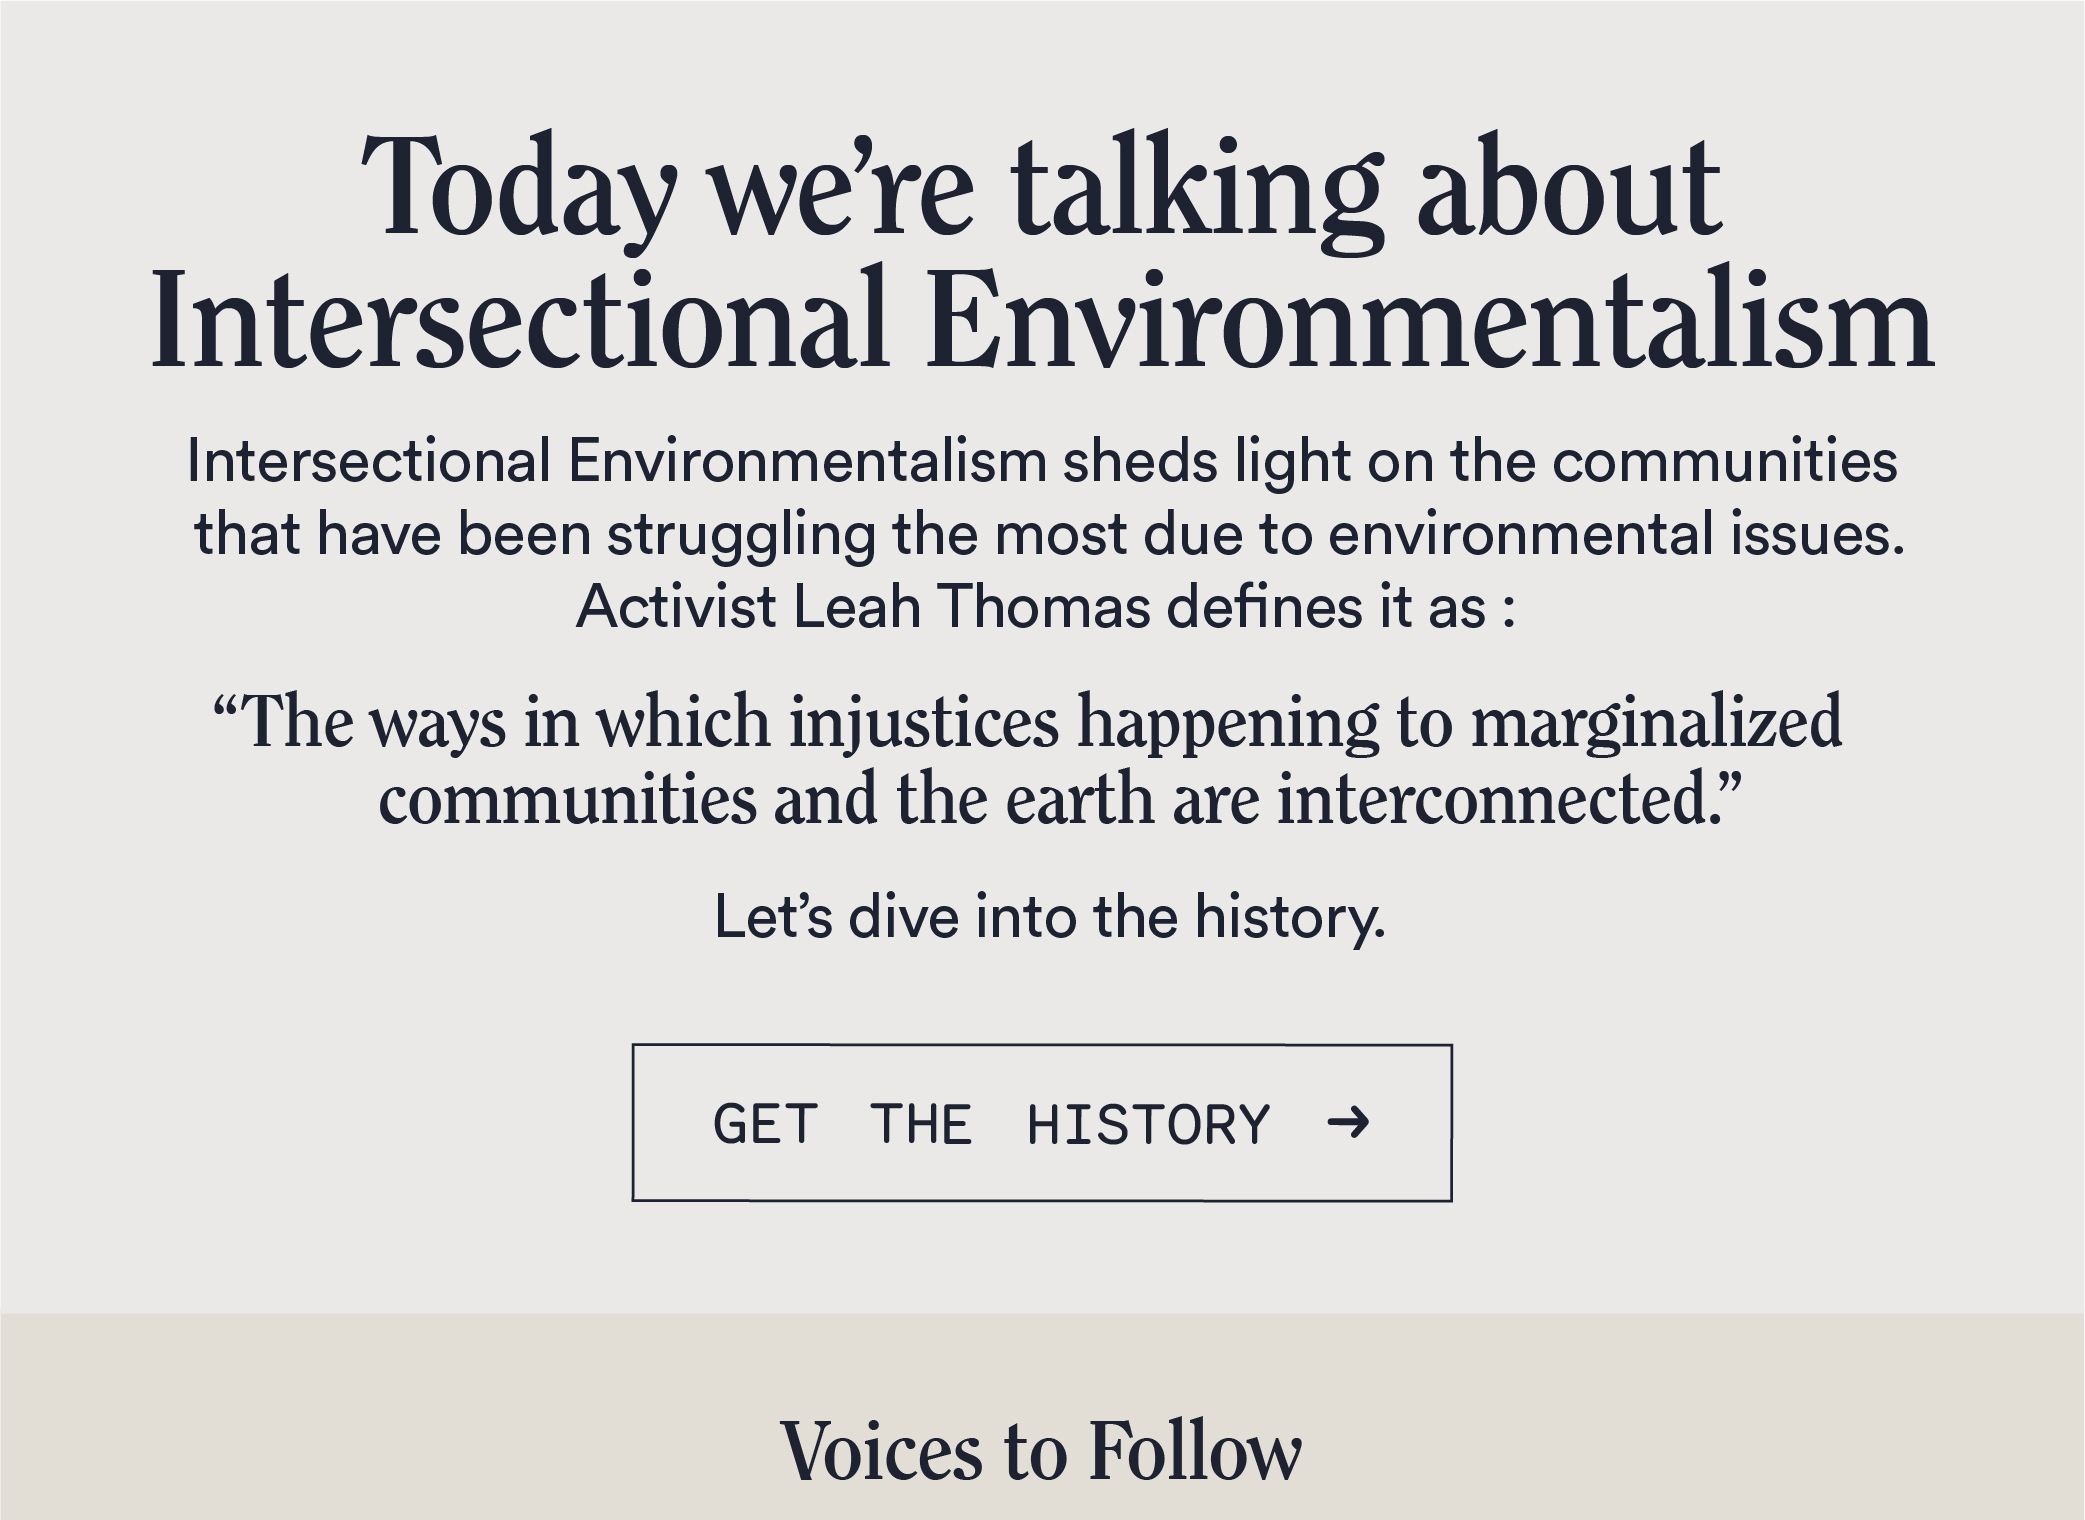The width and height of the screenshot is (2085, 1520).
Task: Click the paragraph line starting "Intersectional Environmentalism sheds light"
Action: (x=1042, y=464)
